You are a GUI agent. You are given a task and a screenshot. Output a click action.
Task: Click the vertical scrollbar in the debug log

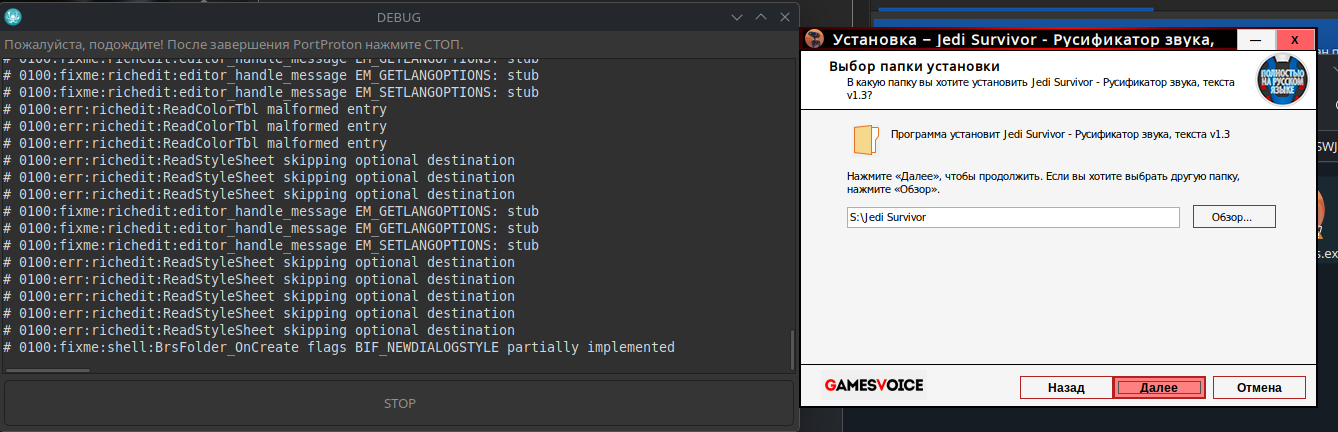tap(793, 349)
